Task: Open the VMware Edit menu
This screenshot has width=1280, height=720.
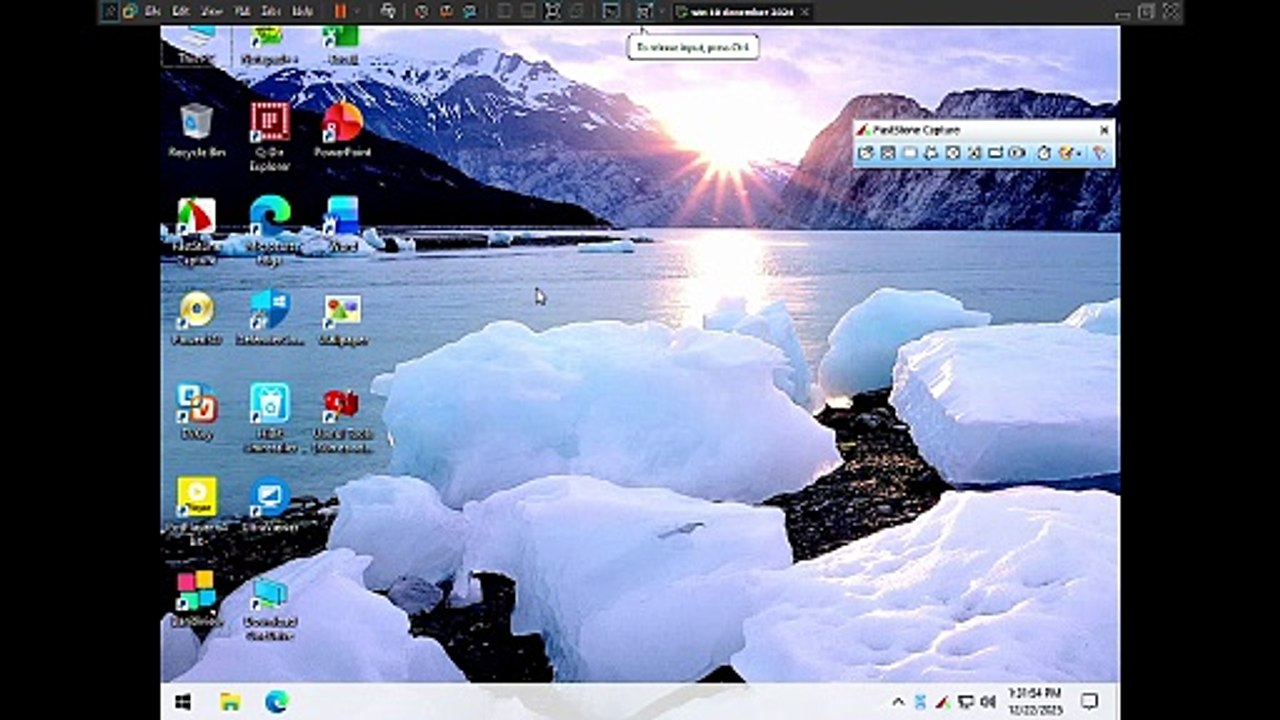Action: coord(180,11)
